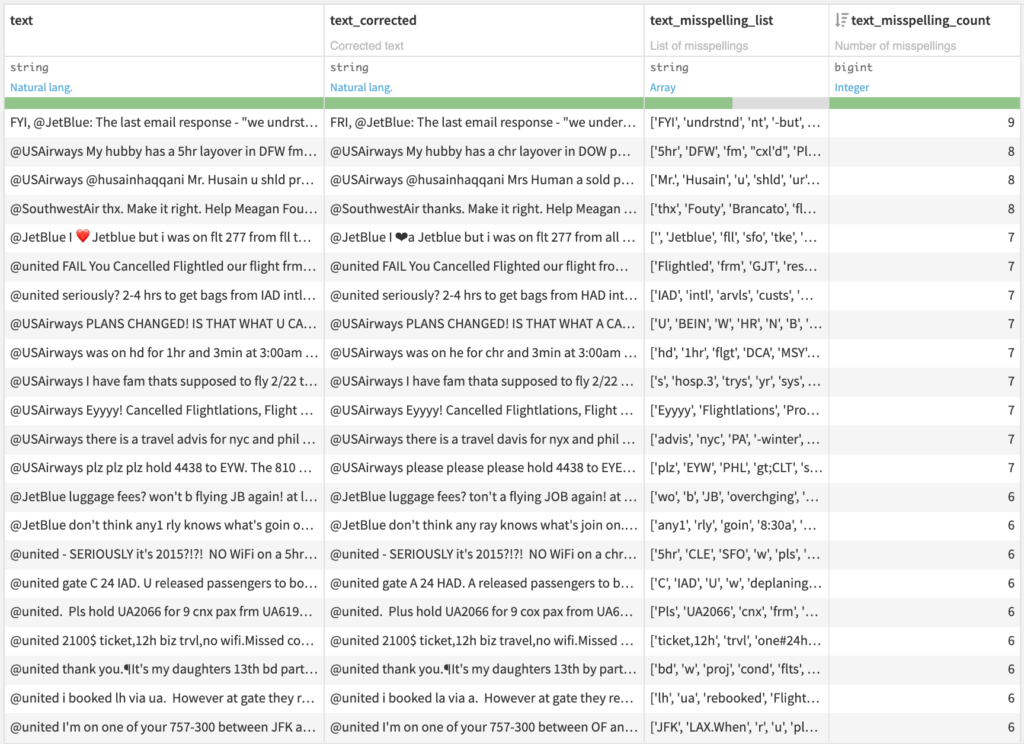Screen dimensions: 1024x744
Task: Select the corrected cell 'get bags from HAD'
Action: (x=484, y=295)
